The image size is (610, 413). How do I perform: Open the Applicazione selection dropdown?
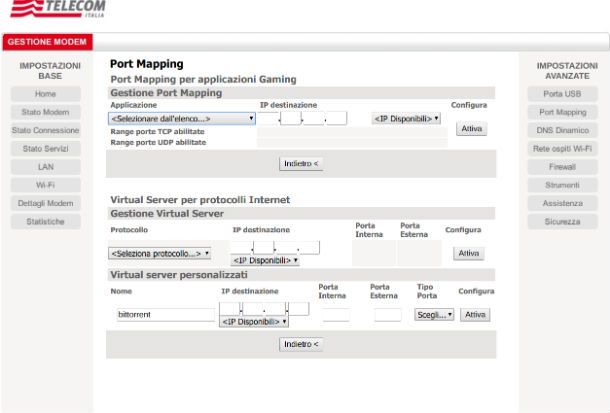[x=182, y=119]
